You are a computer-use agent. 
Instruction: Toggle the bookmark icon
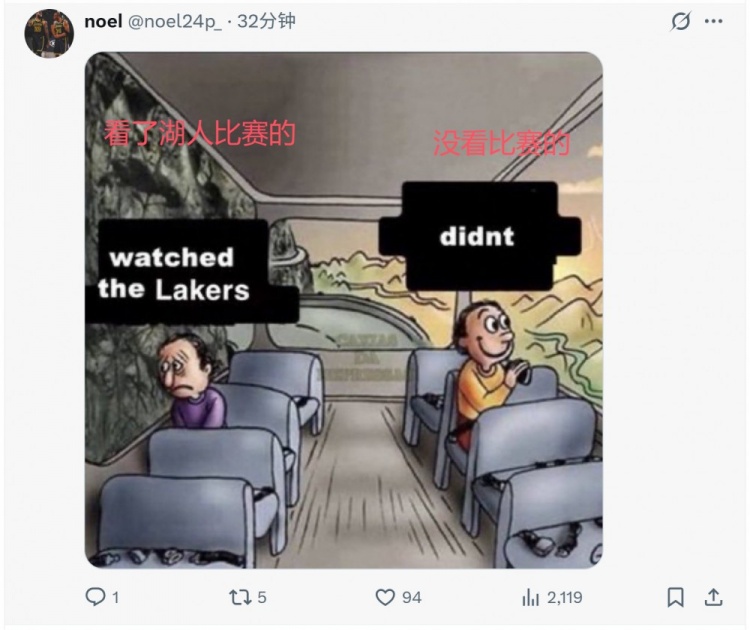coord(675,597)
